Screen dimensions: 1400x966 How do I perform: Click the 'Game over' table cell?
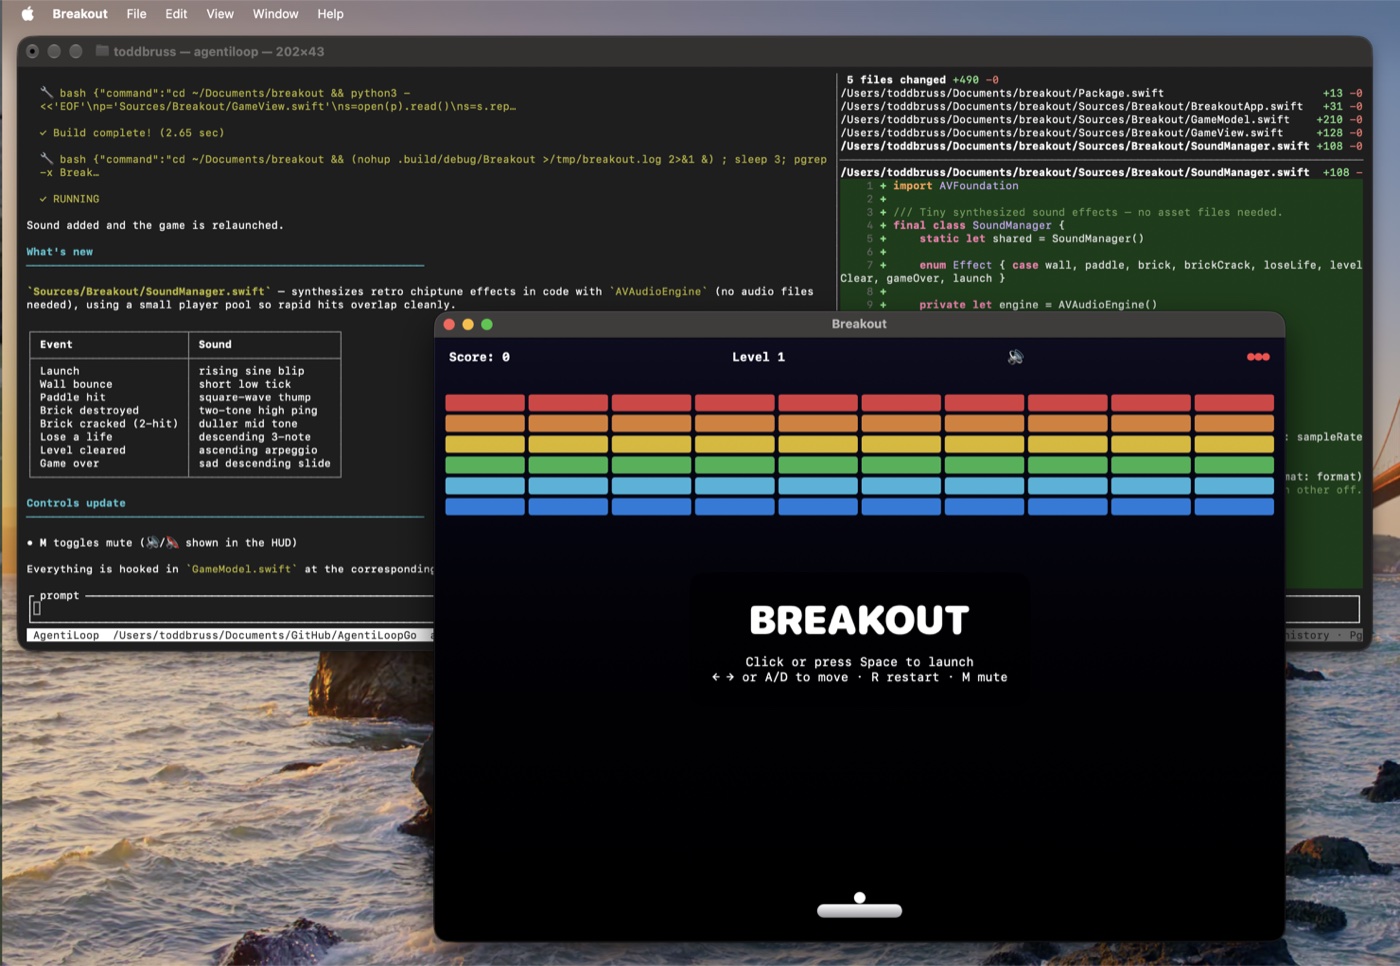pos(69,463)
